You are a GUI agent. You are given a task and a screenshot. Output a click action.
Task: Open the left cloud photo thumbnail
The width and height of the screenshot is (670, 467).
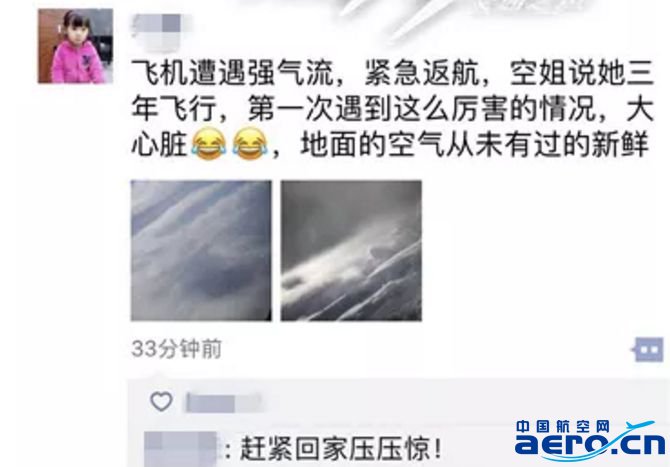[x=201, y=250]
